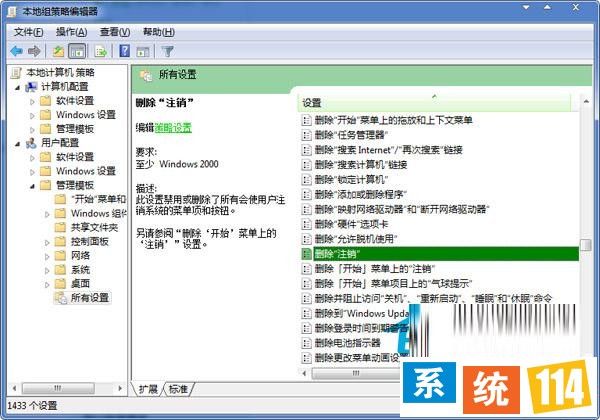Click the 策略设置 edit link
Viewport: 600px width, 420px height.
[173, 128]
